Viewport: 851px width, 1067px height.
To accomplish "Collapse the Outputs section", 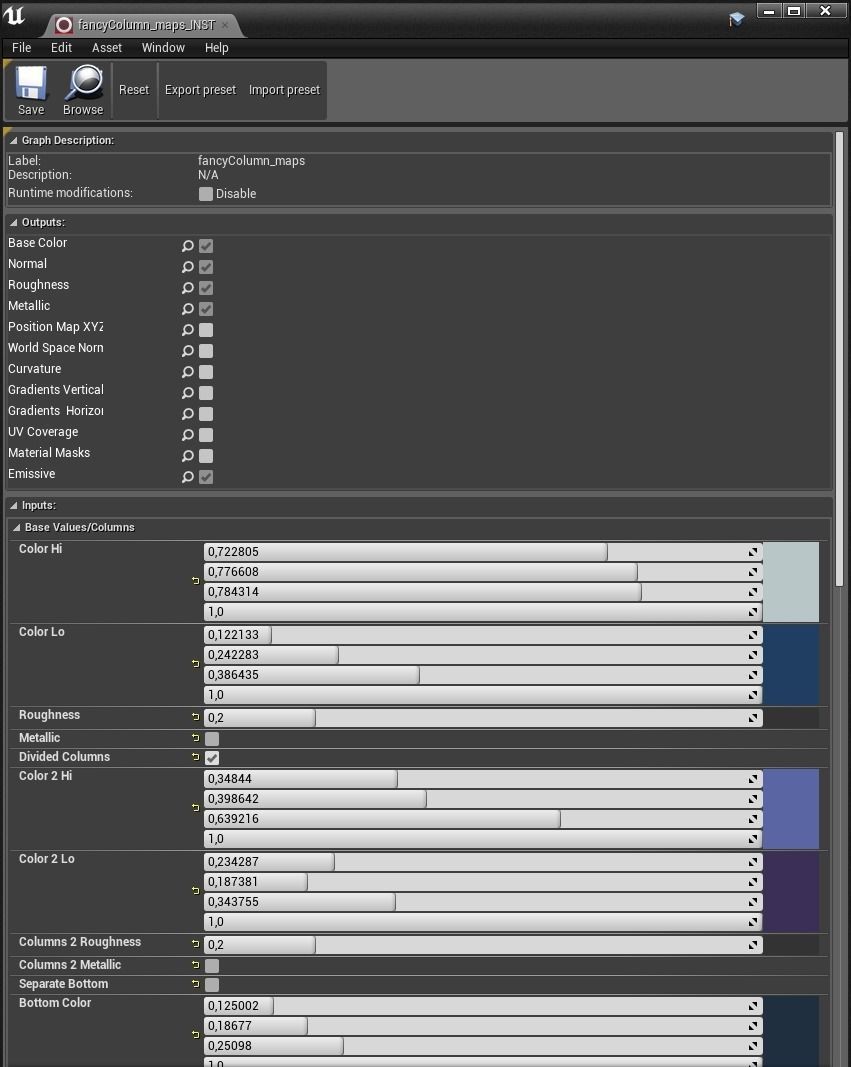I will tap(14, 223).
